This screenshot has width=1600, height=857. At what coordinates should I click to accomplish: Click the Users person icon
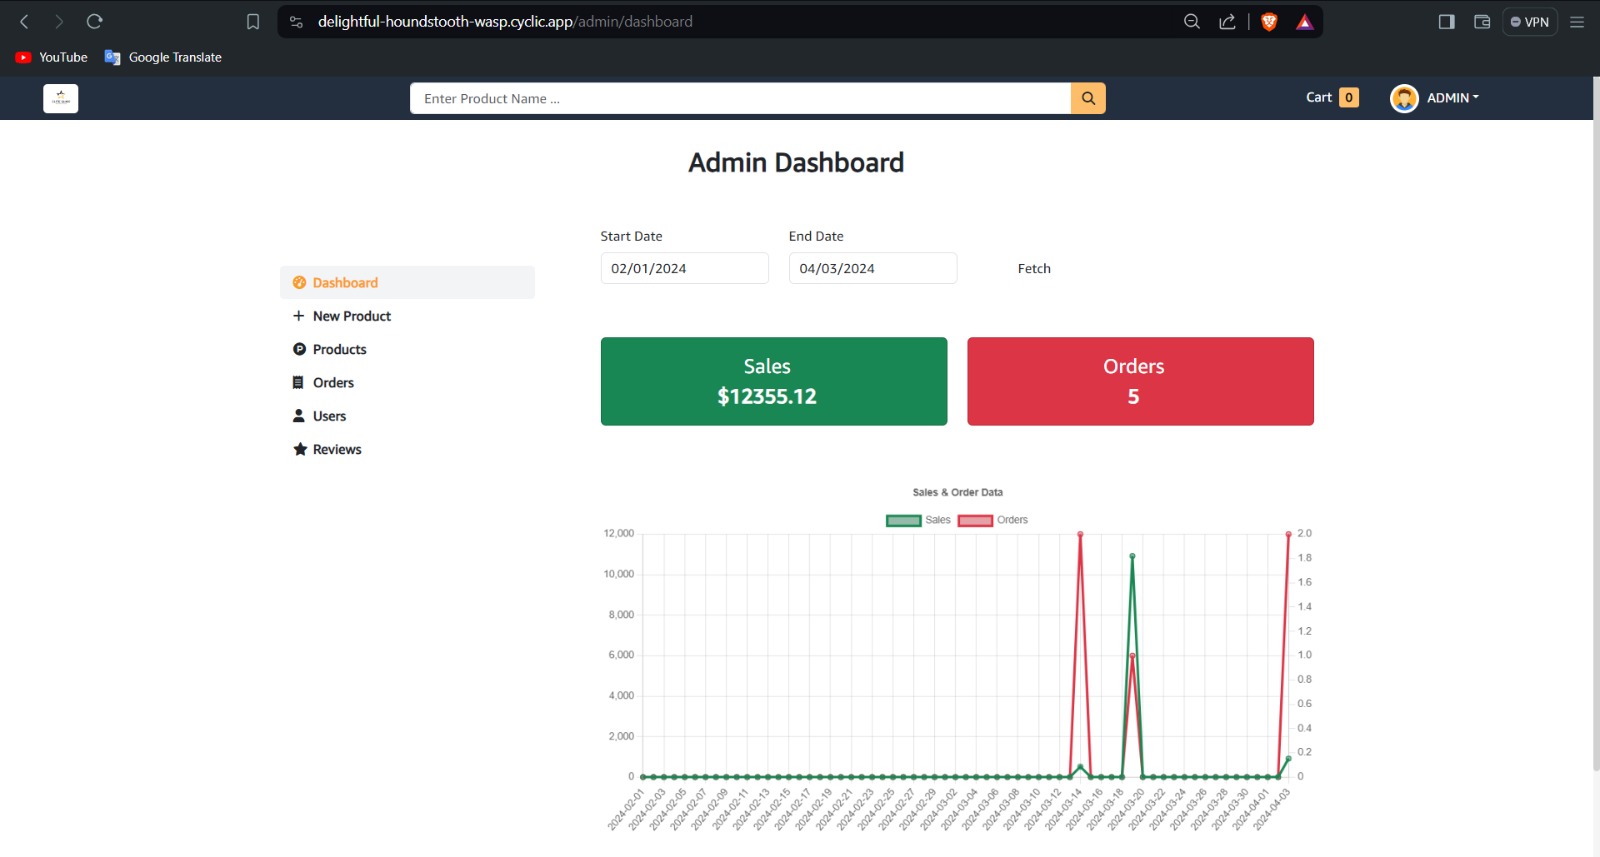(x=298, y=416)
